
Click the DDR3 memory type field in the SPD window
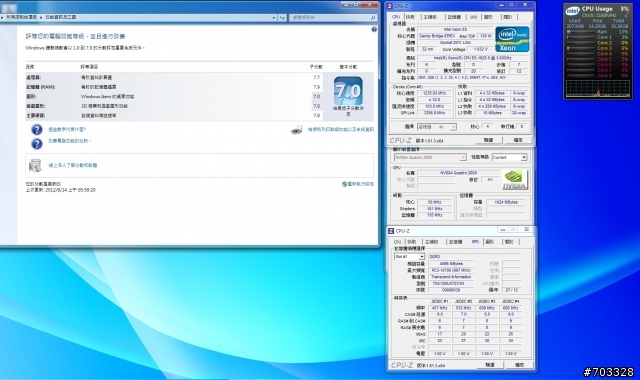474,257
